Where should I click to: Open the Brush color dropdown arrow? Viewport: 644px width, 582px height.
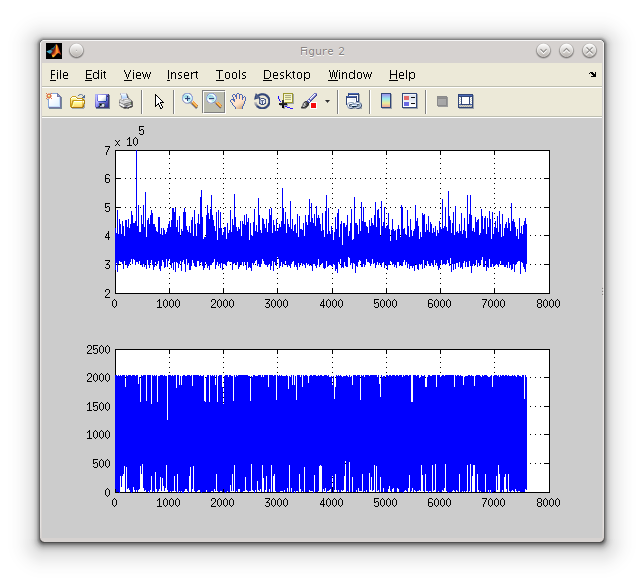pos(327,101)
